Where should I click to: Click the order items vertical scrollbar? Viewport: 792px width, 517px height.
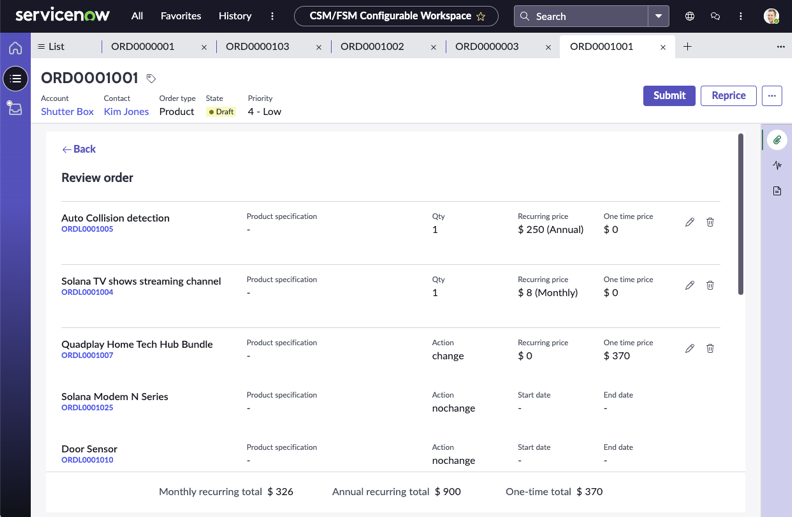click(740, 214)
